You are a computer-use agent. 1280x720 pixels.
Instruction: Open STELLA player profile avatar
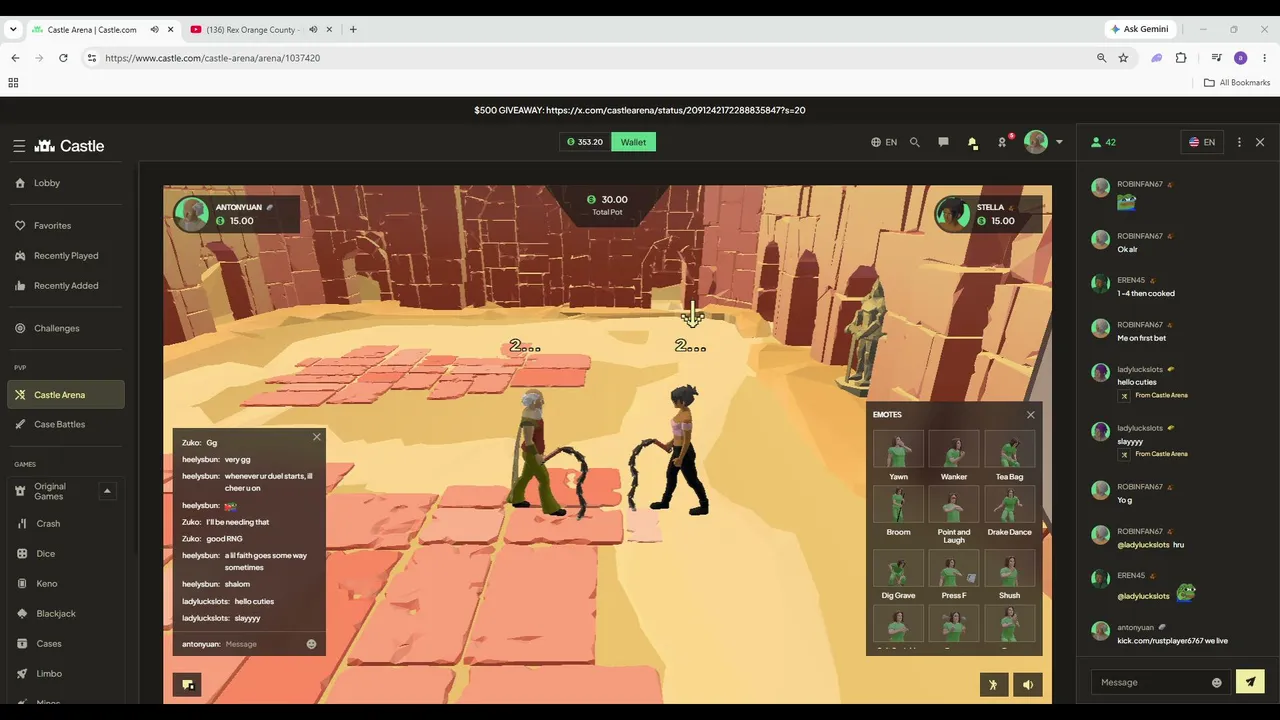(x=953, y=213)
